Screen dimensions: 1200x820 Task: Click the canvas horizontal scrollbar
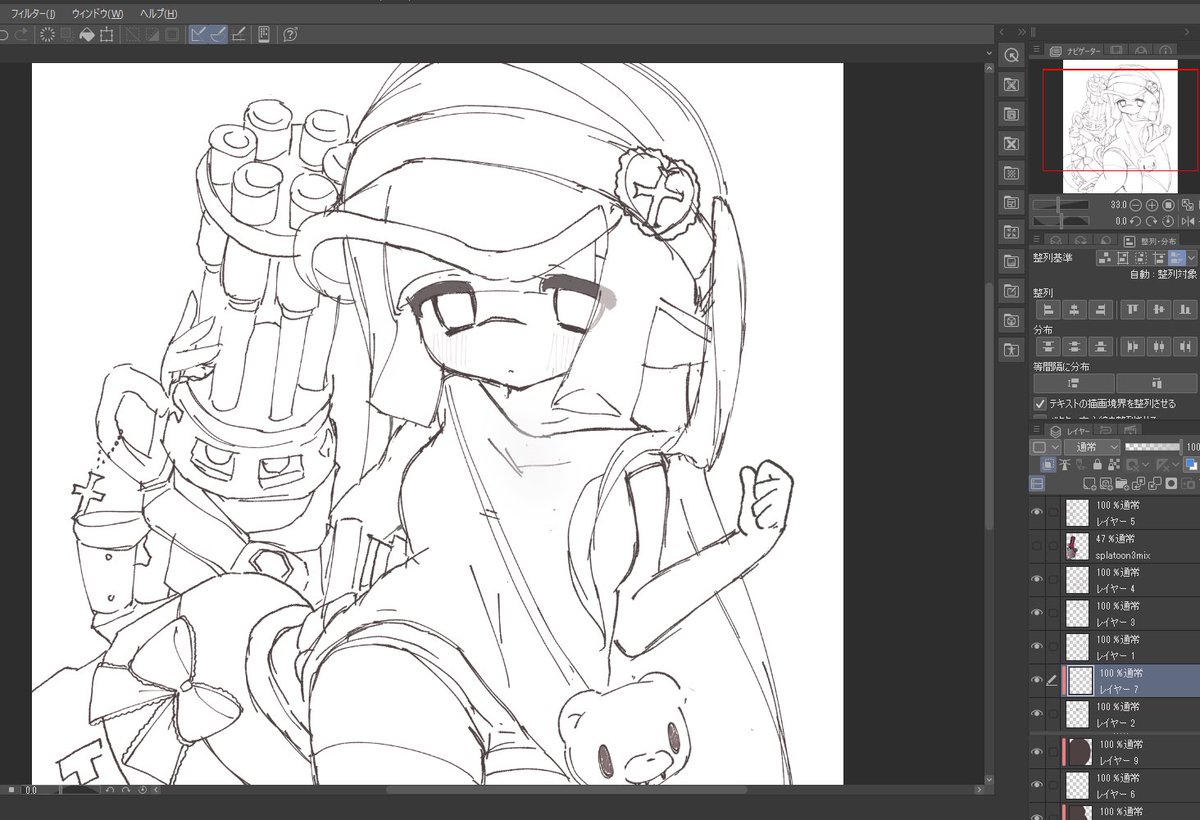click(x=565, y=790)
